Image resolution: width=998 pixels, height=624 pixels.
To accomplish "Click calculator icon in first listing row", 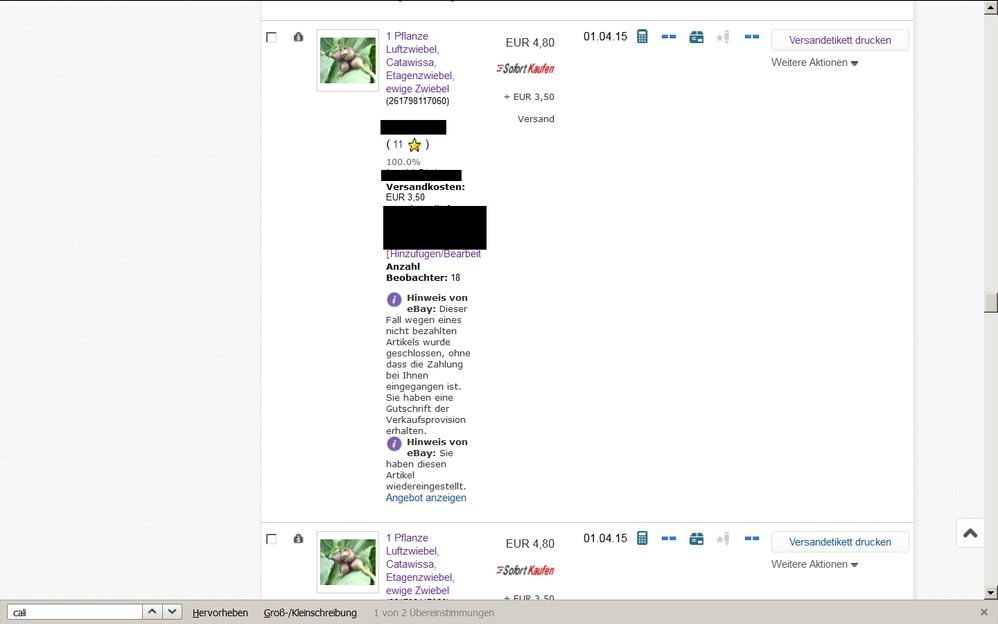I will point(642,37).
